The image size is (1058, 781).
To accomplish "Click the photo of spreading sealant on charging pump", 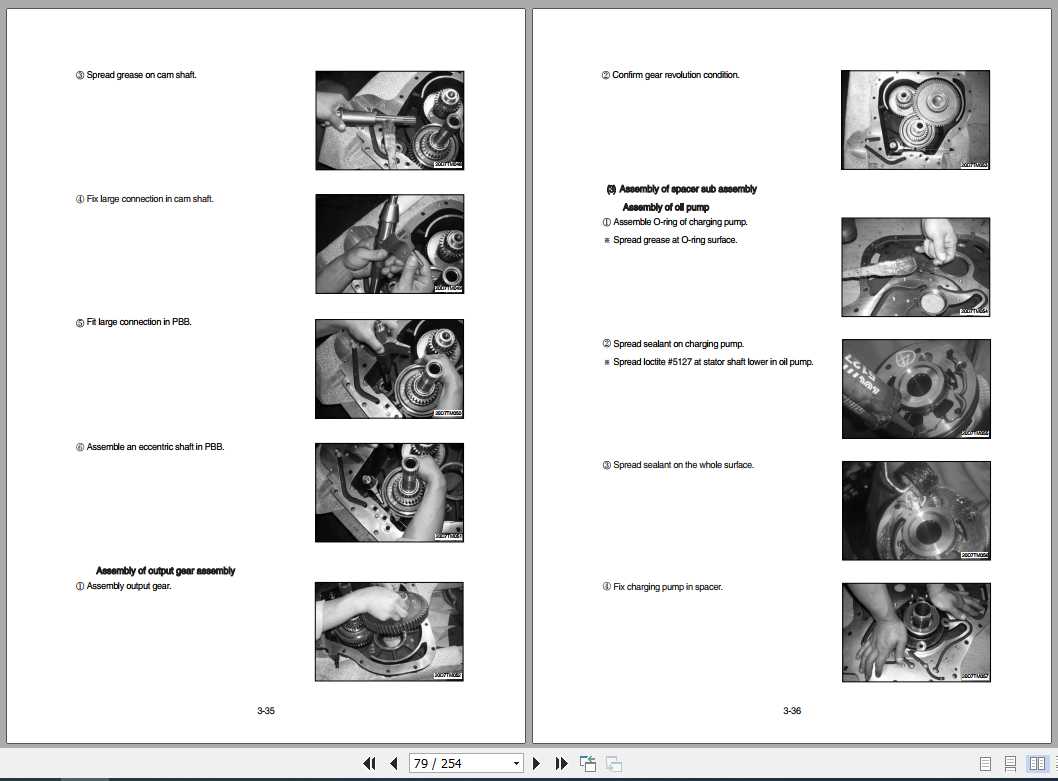I will [x=916, y=389].
